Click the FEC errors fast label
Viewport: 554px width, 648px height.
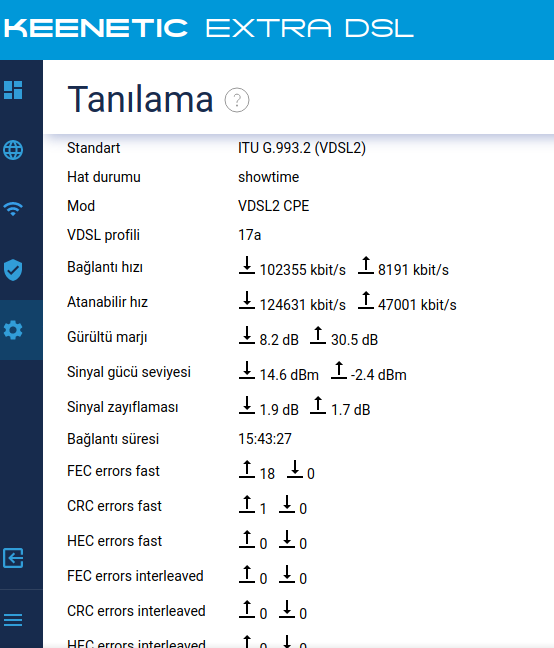click(x=113, y=471)
